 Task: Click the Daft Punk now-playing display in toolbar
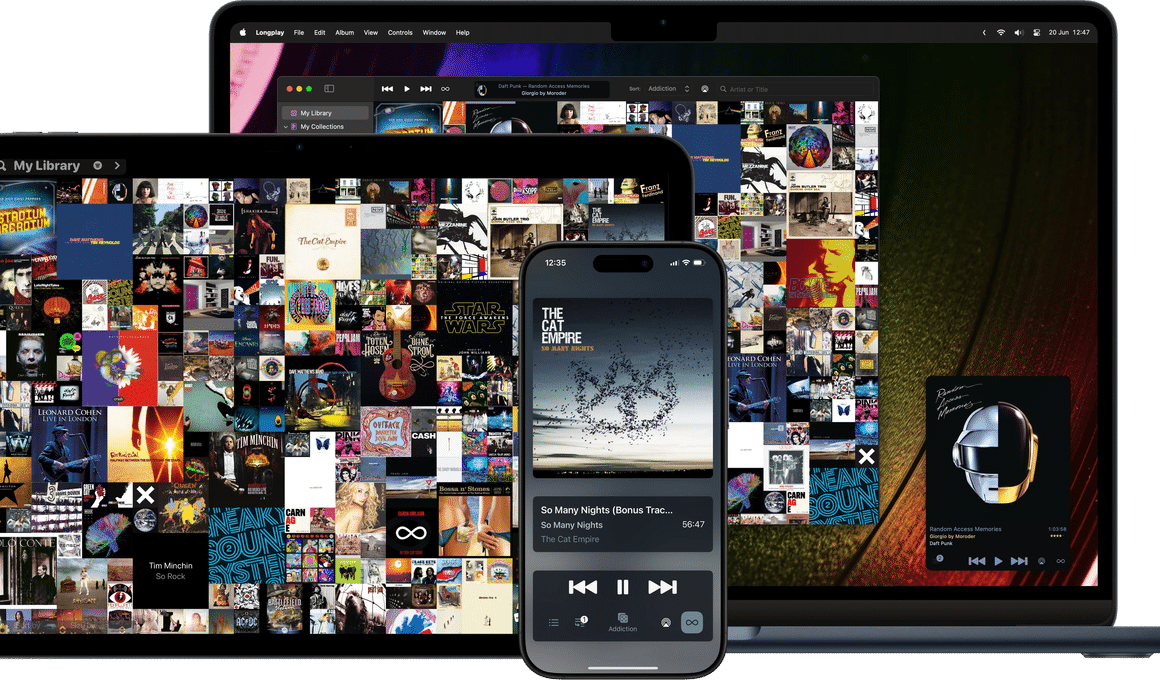(542, 90)
